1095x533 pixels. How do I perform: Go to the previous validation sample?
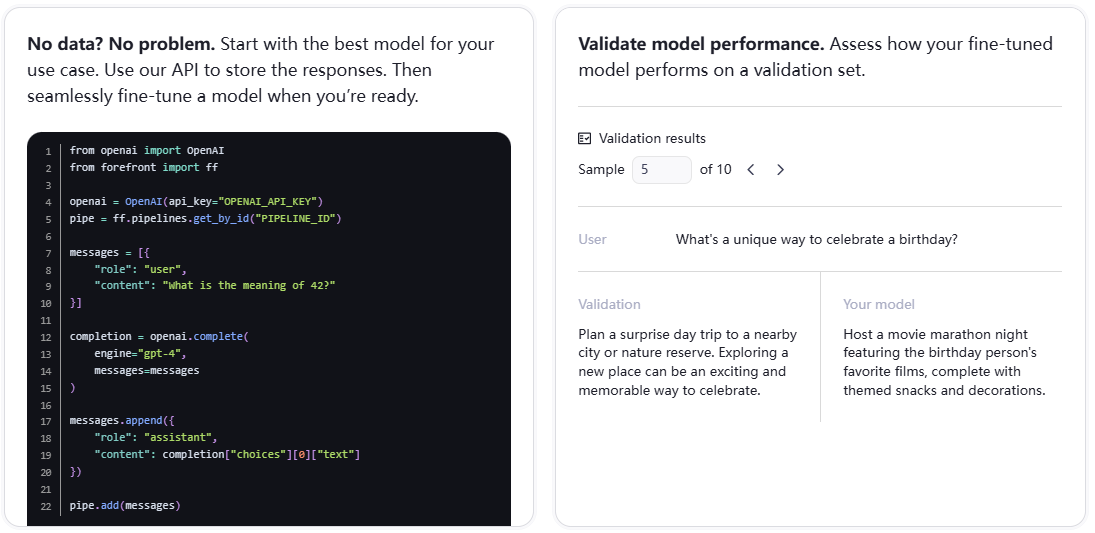[751, 170]
